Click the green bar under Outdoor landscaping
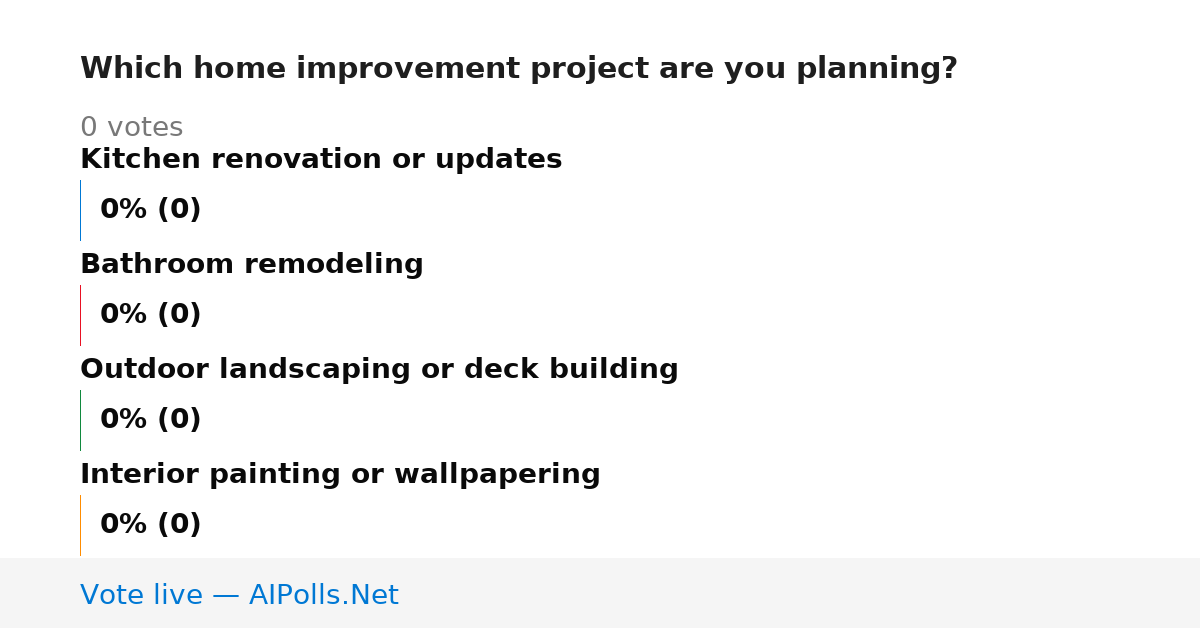The height and width of the screenshot is (628, 1200). (x=80, y=420)
